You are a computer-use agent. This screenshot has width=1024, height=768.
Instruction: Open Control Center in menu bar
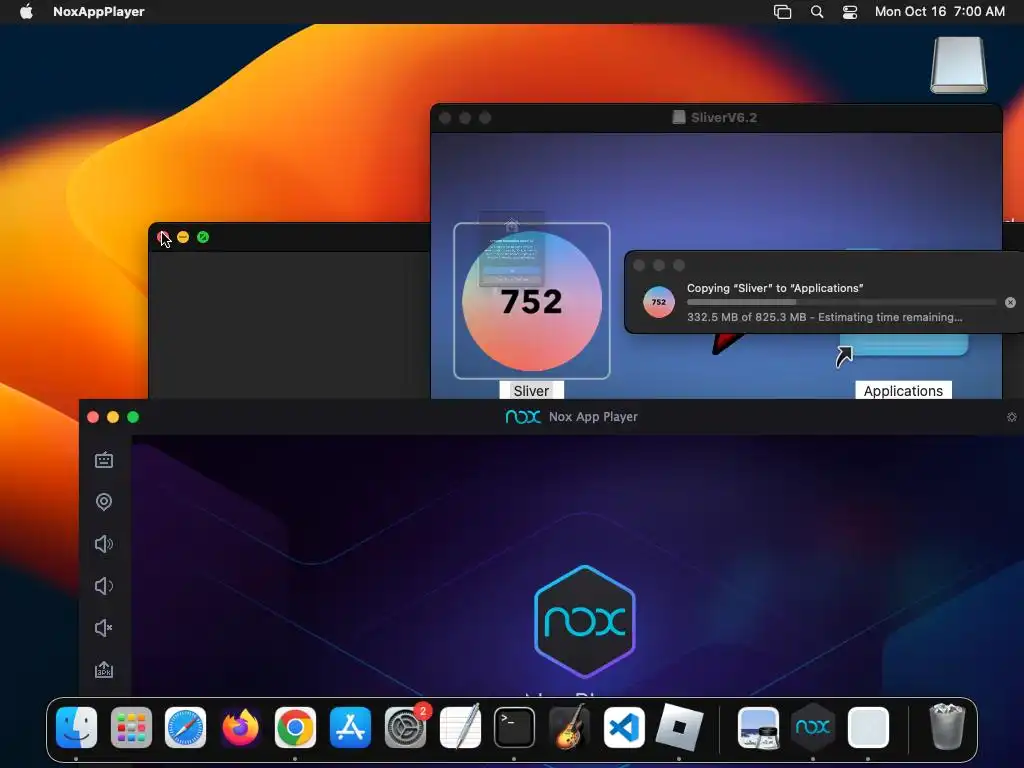tap(850, 11)
